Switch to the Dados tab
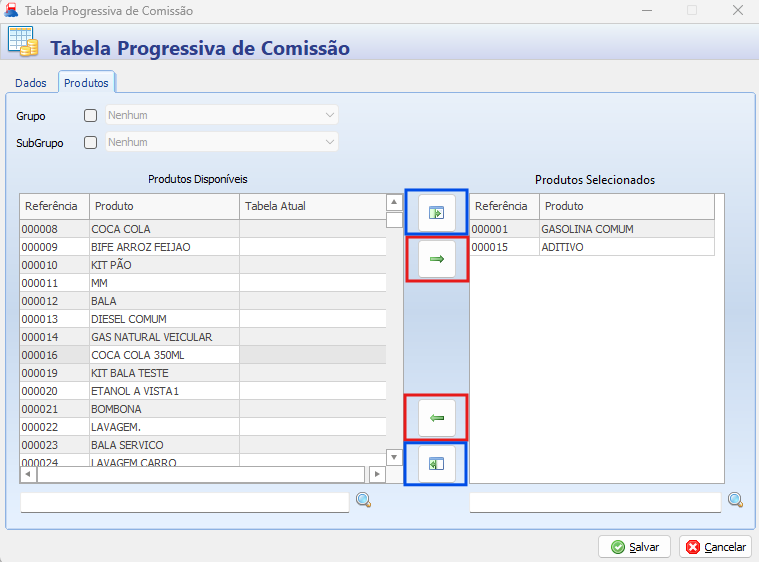 click(x=31, y=83)
